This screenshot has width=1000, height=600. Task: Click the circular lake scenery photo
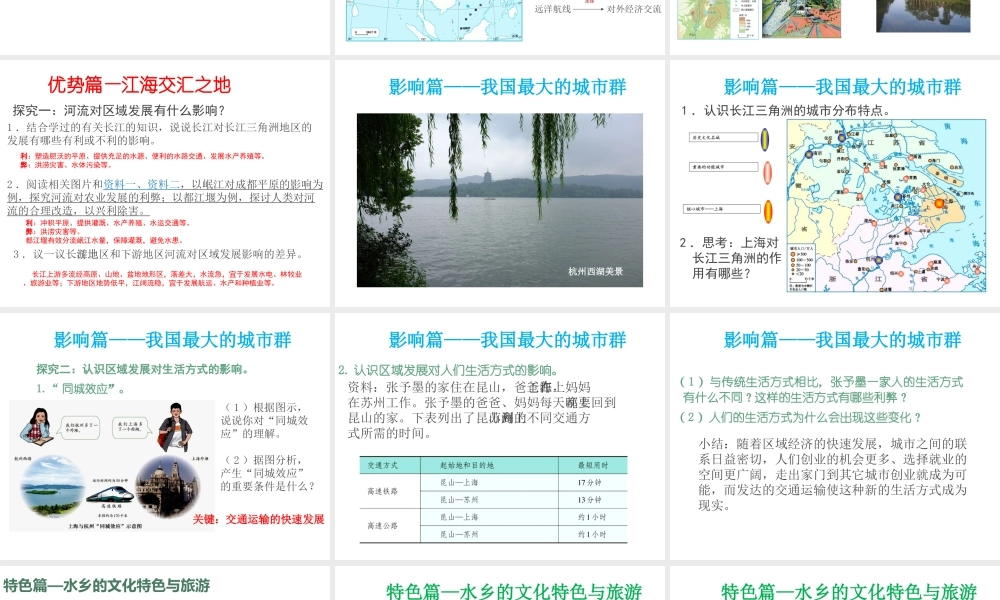point(52,487)
